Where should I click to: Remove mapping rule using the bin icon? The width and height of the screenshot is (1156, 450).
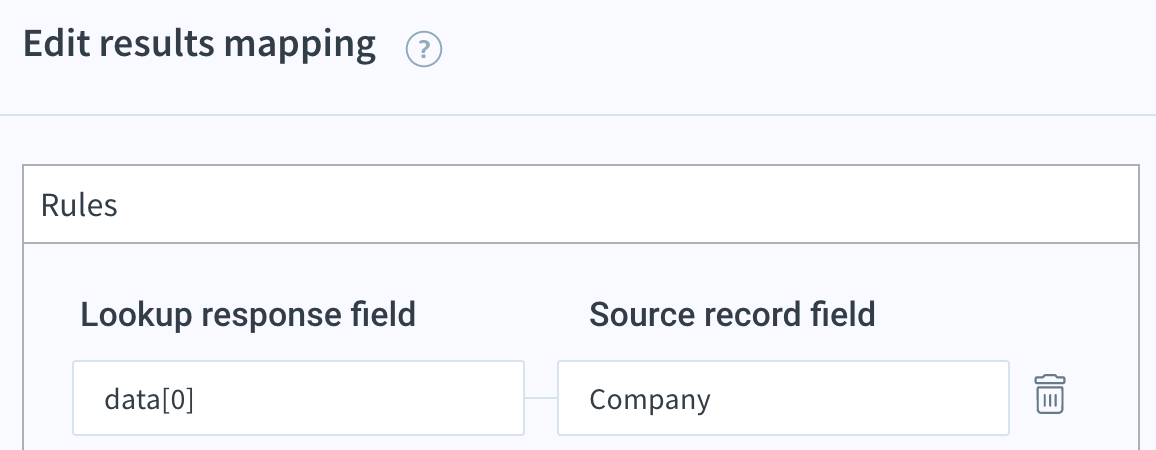[1049, 394]
